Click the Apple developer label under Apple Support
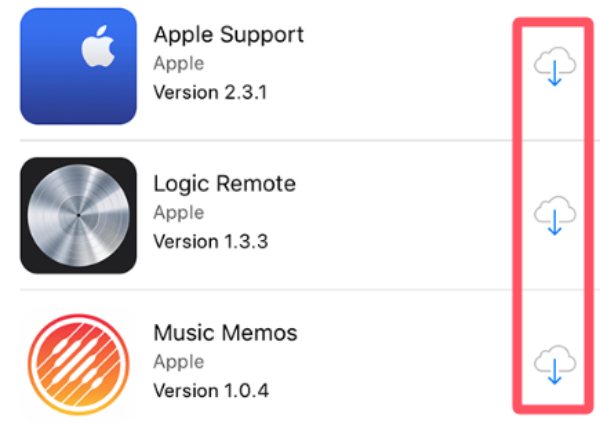Screen dimensions: 600x433 (x=179, y=64)
